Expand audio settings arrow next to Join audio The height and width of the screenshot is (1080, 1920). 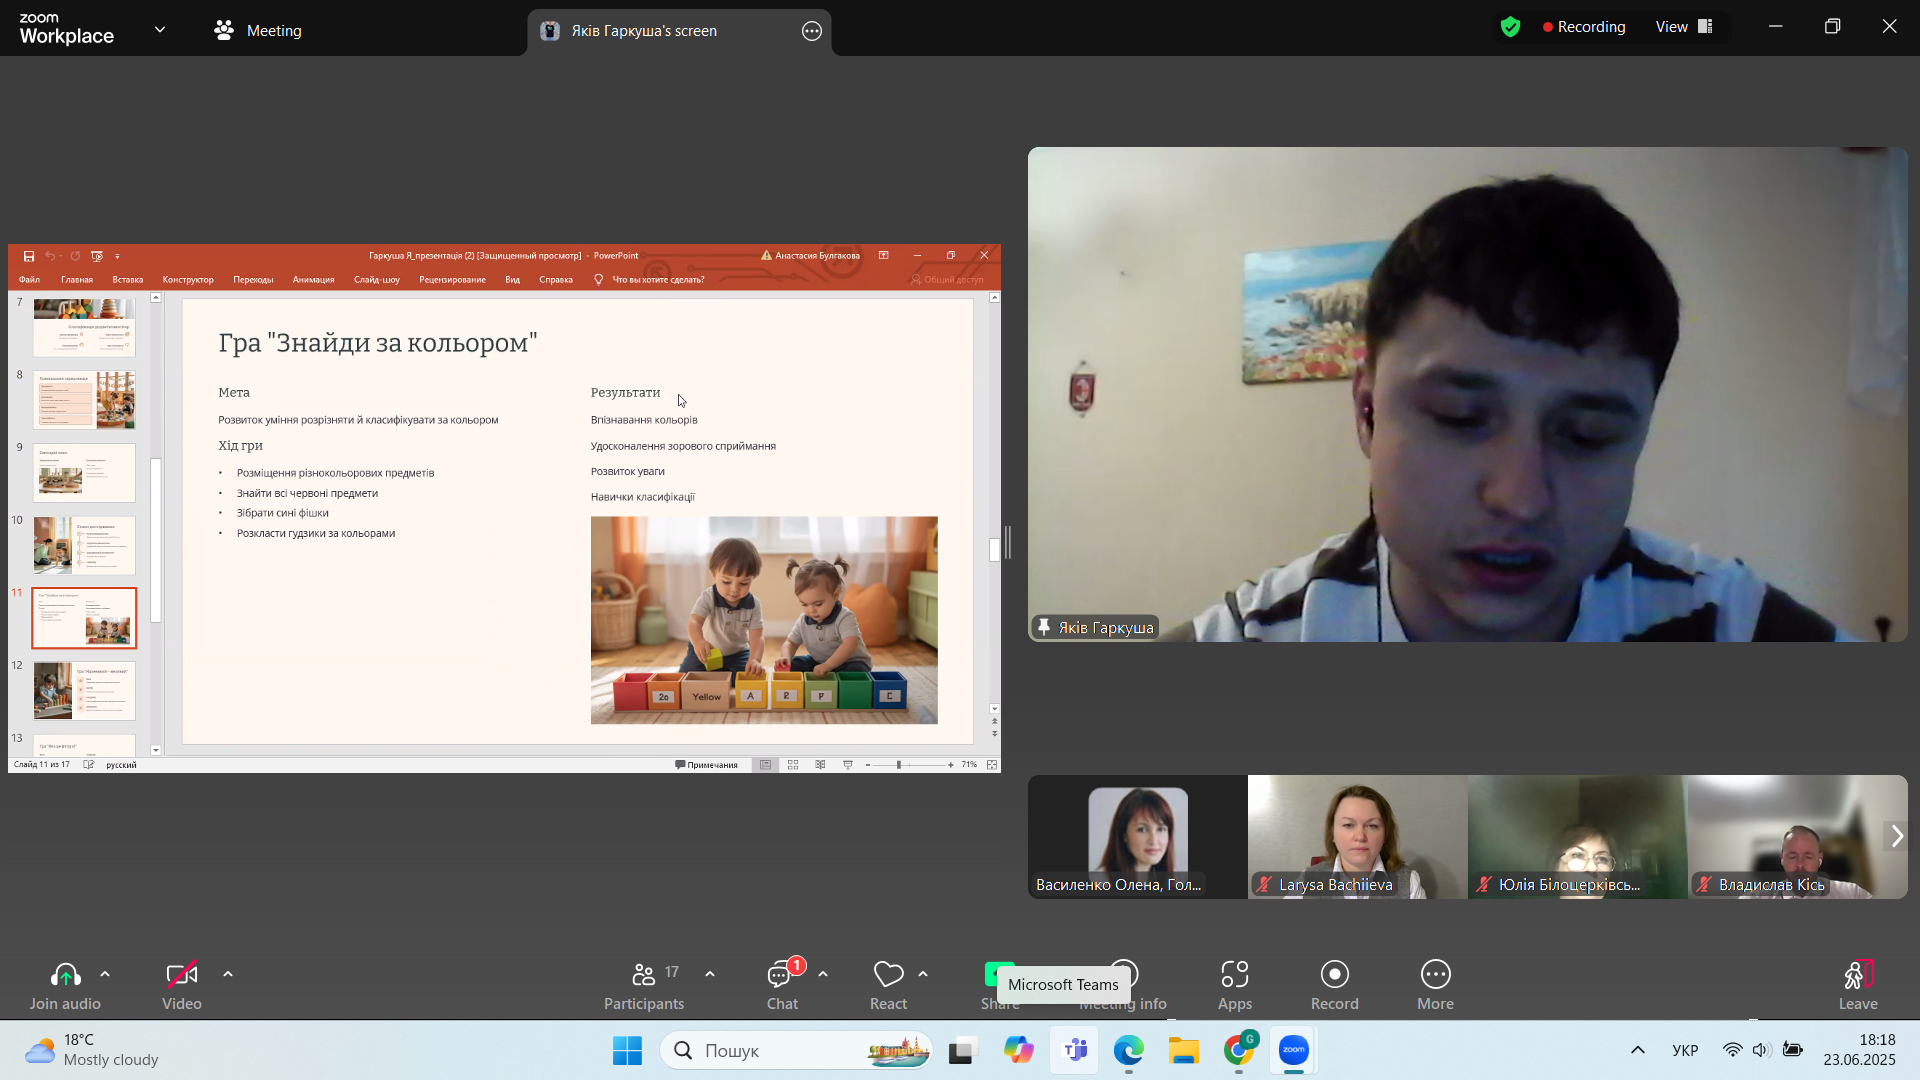point(105,974)
